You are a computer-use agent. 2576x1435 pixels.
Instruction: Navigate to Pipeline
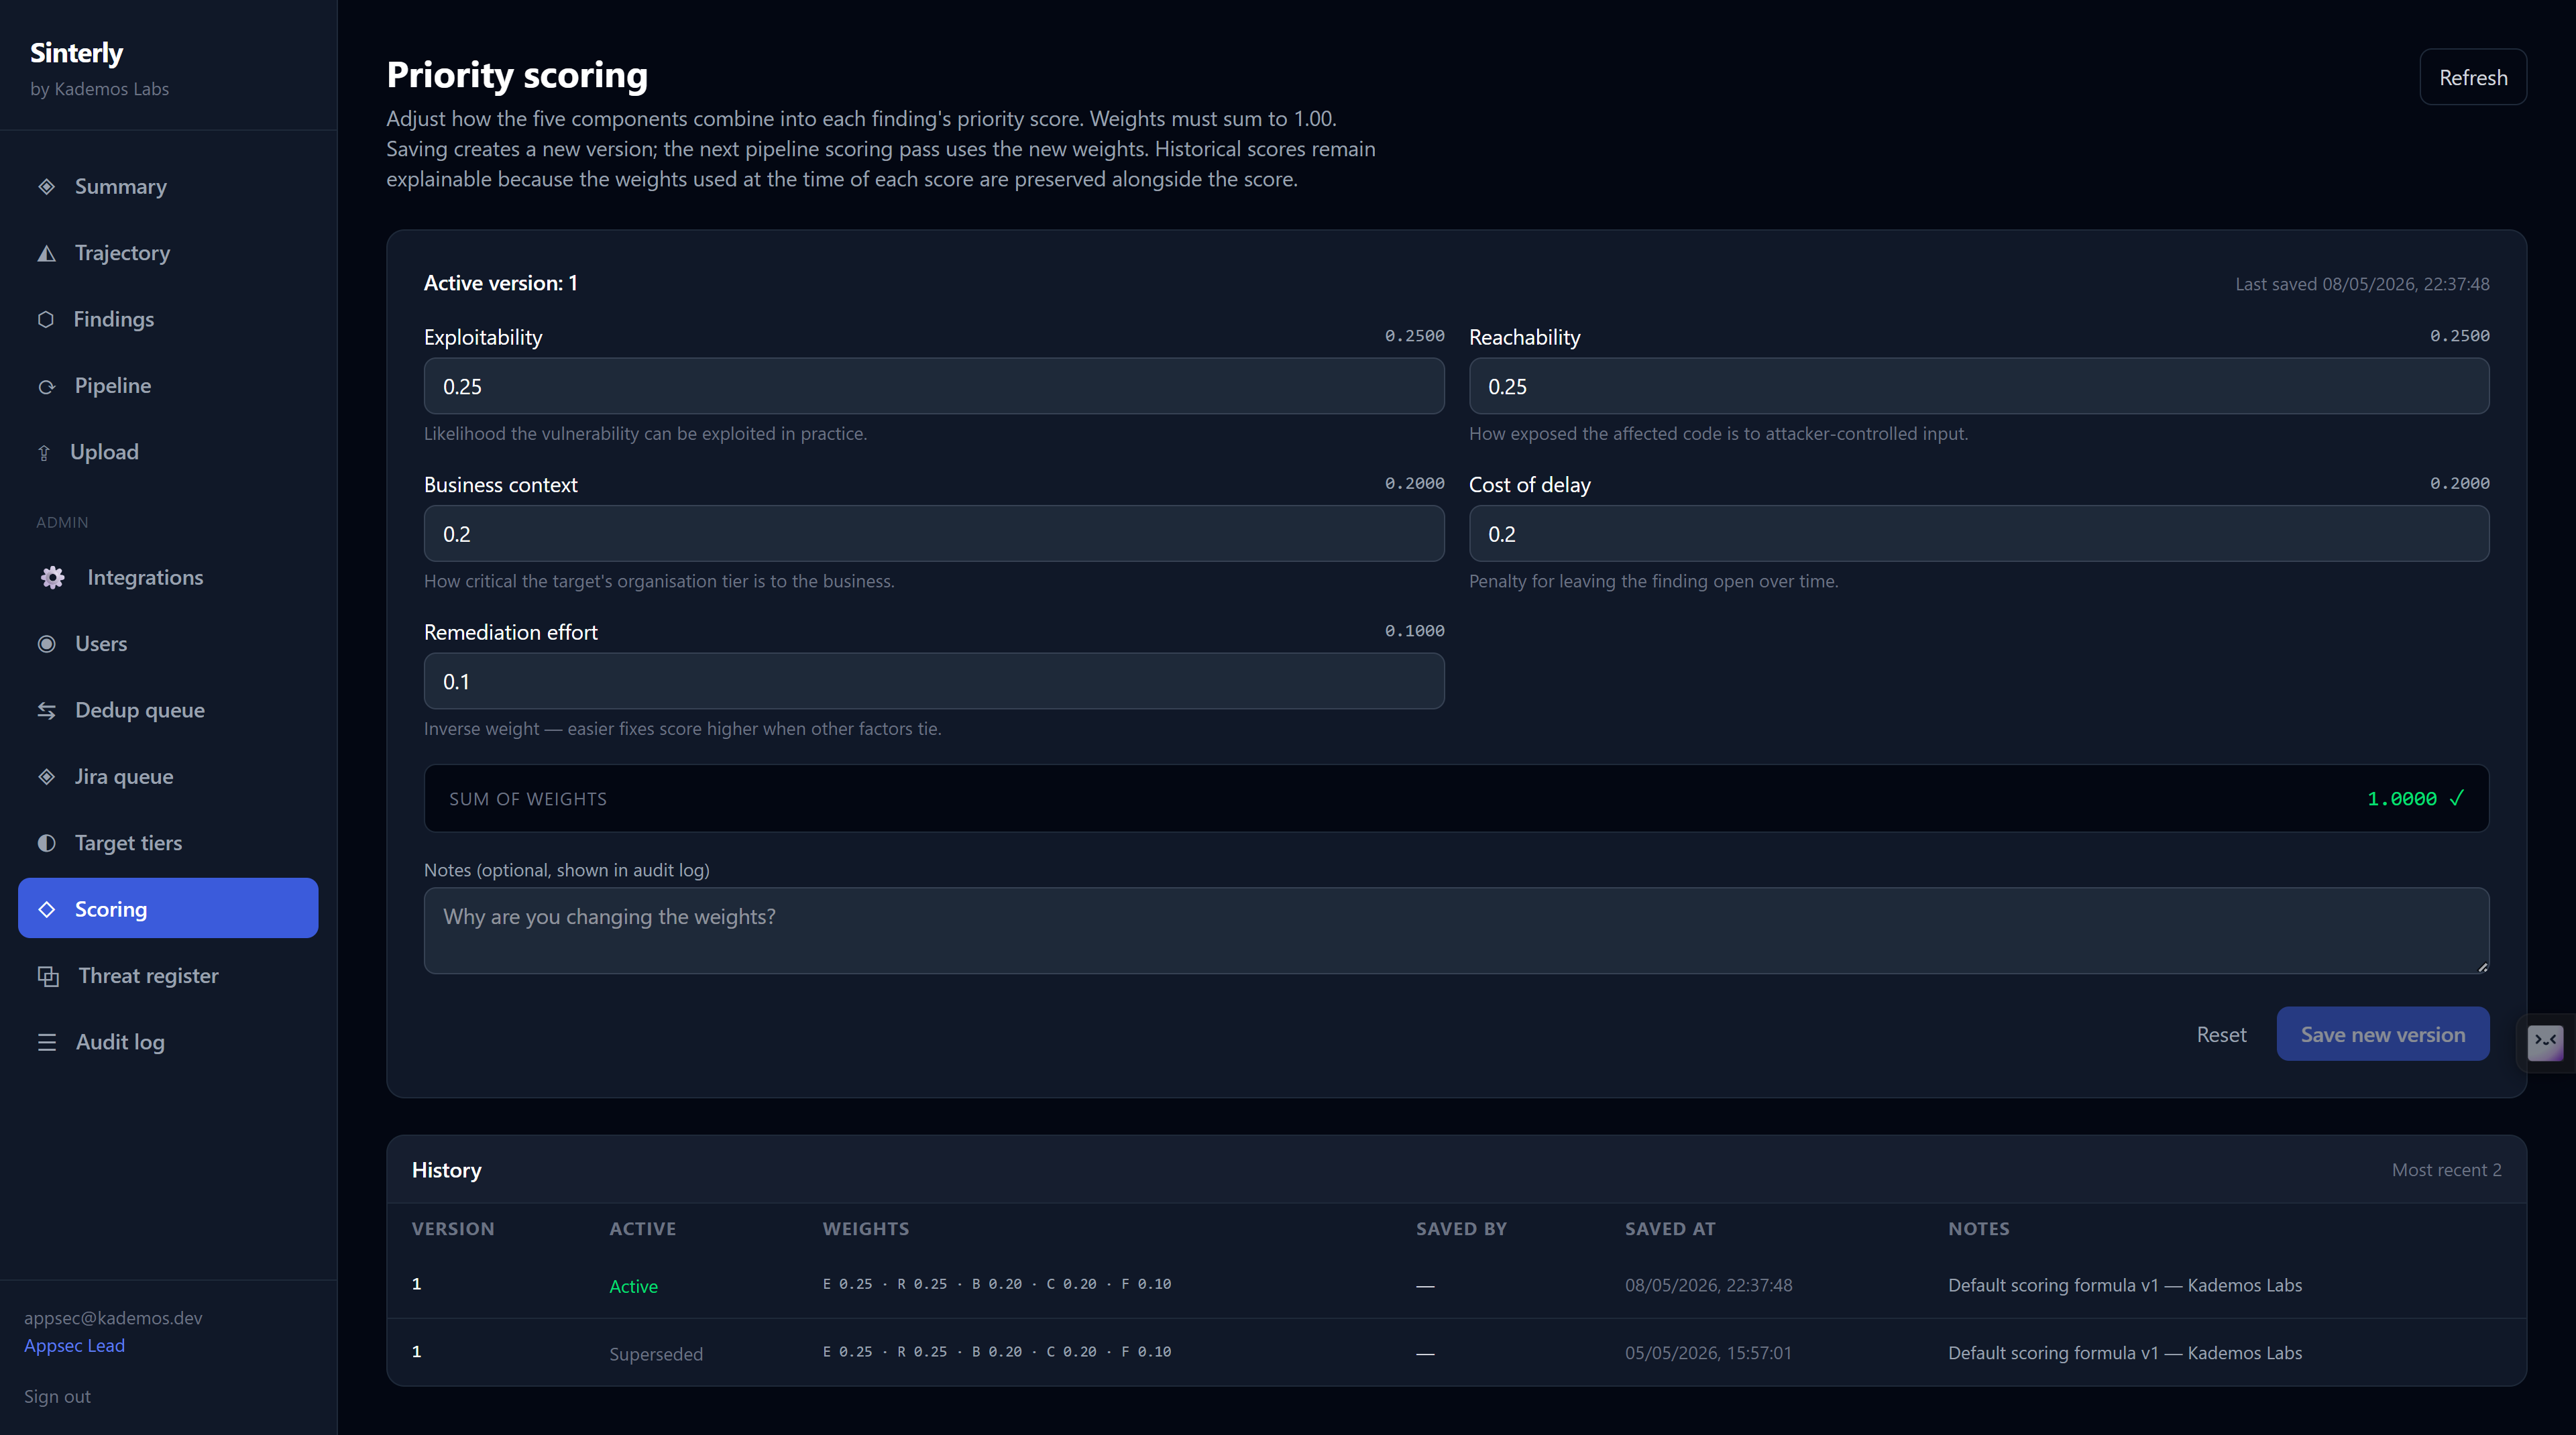coord(168,386)
